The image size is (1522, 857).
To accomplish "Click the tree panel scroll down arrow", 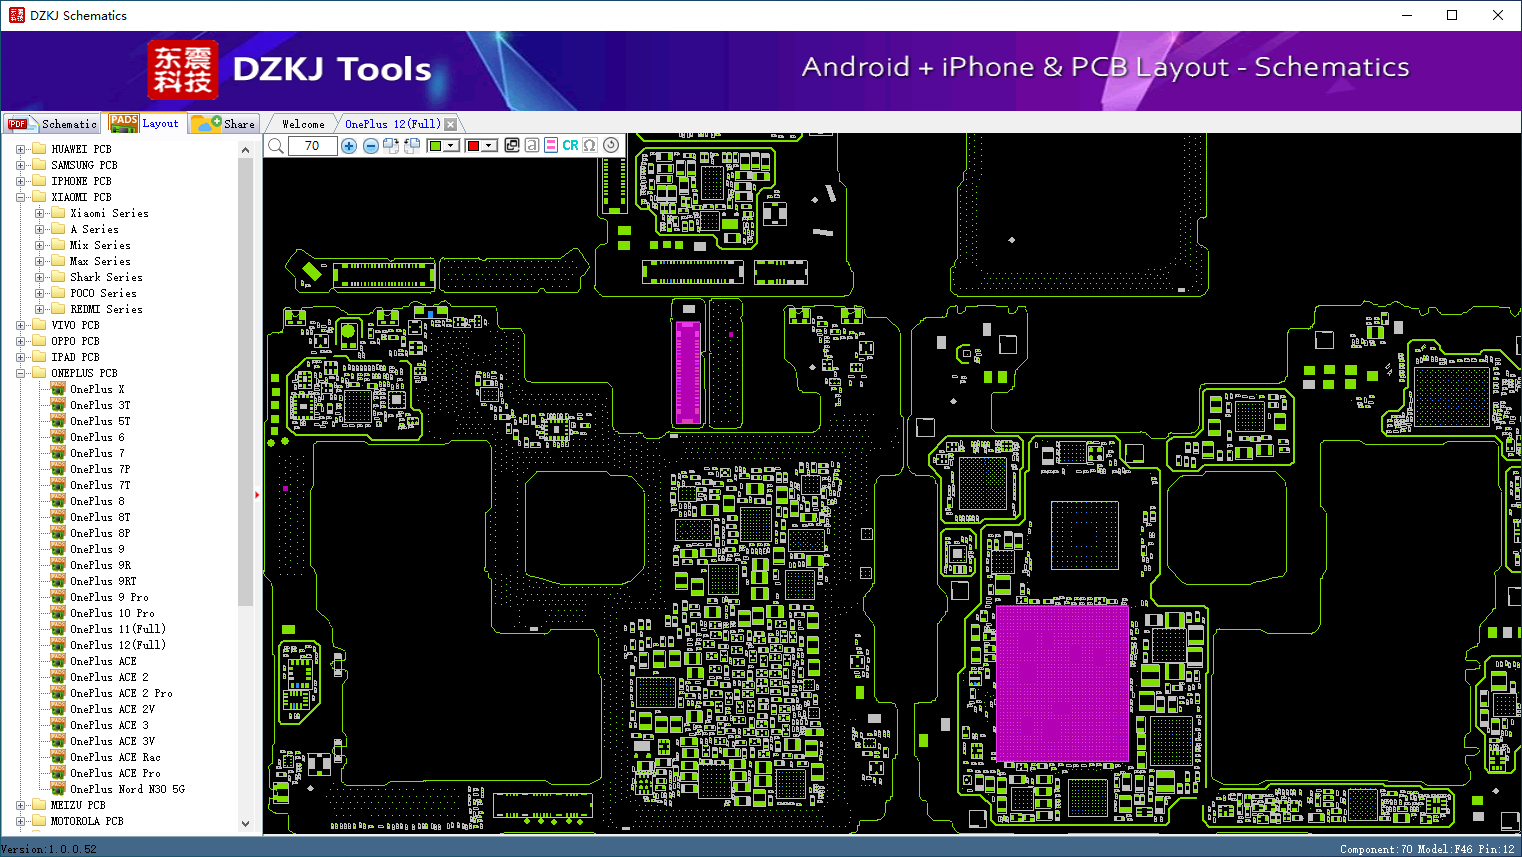I will [x=246, y=824].
